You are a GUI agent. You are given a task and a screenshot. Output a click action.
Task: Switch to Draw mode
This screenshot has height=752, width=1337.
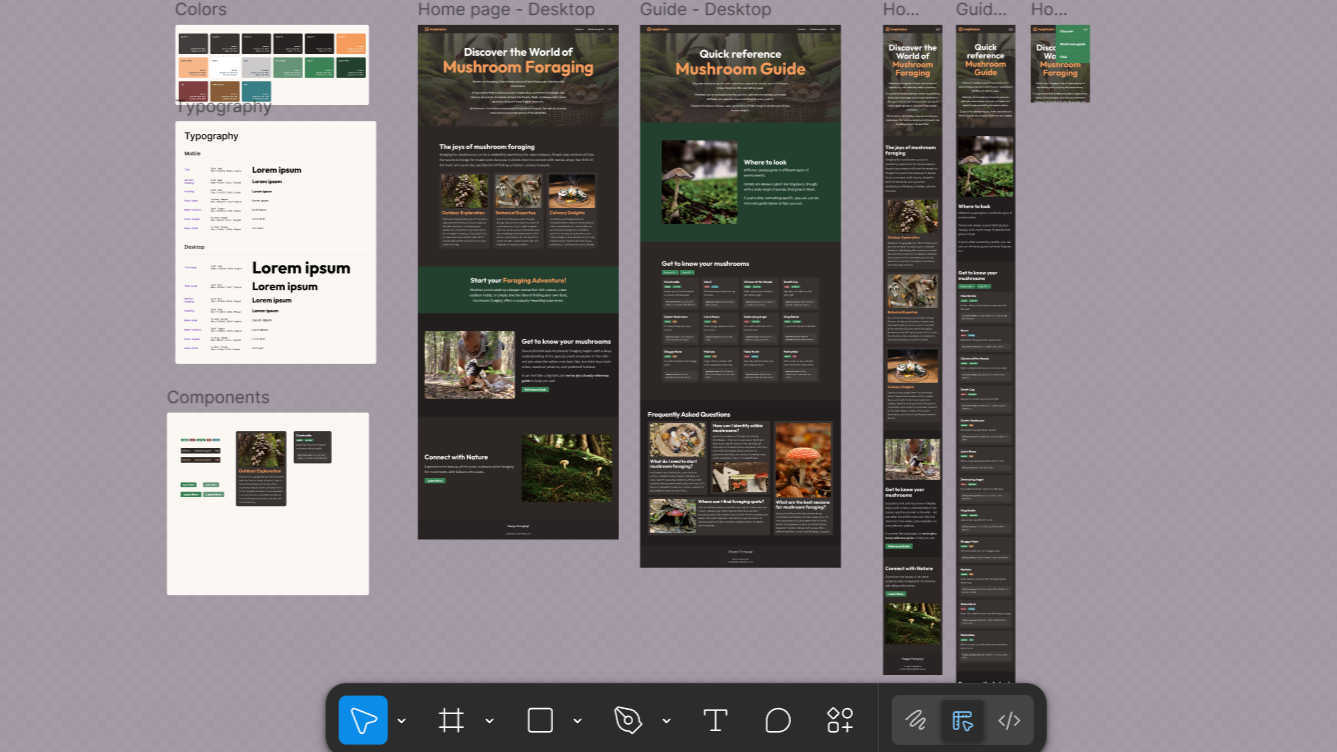pos(916,720)
